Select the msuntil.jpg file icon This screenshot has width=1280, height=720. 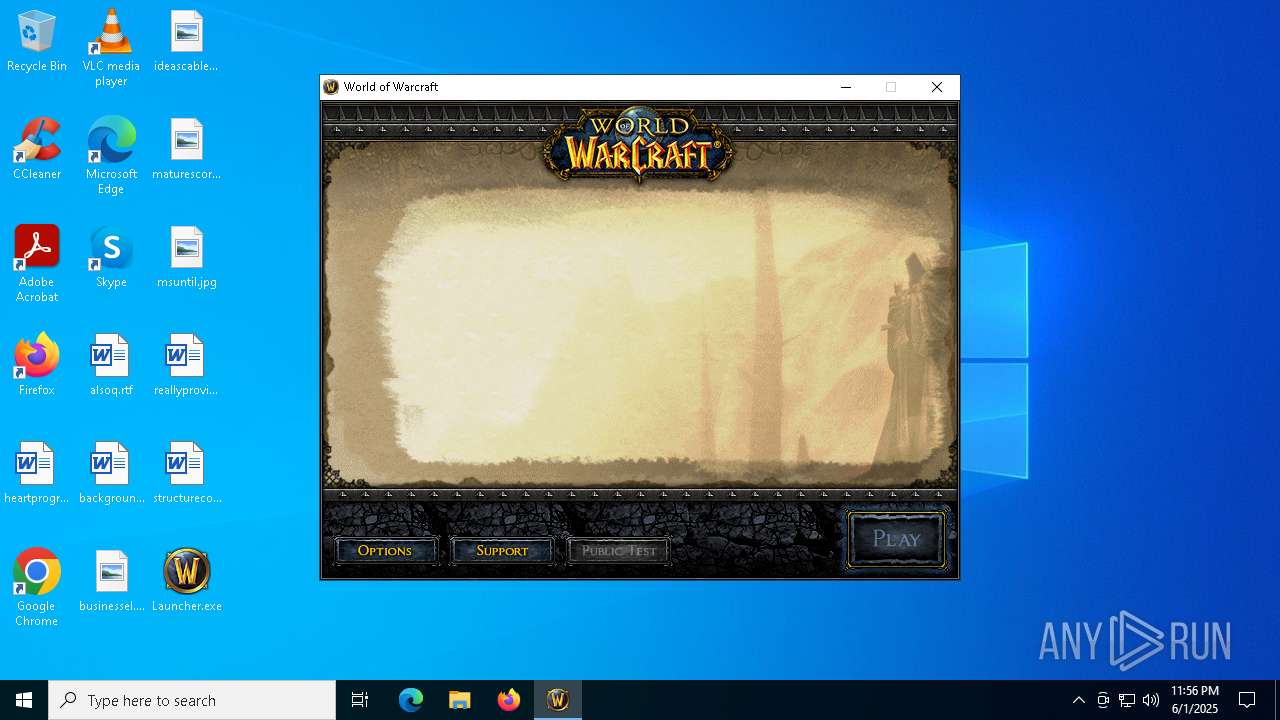186,258
